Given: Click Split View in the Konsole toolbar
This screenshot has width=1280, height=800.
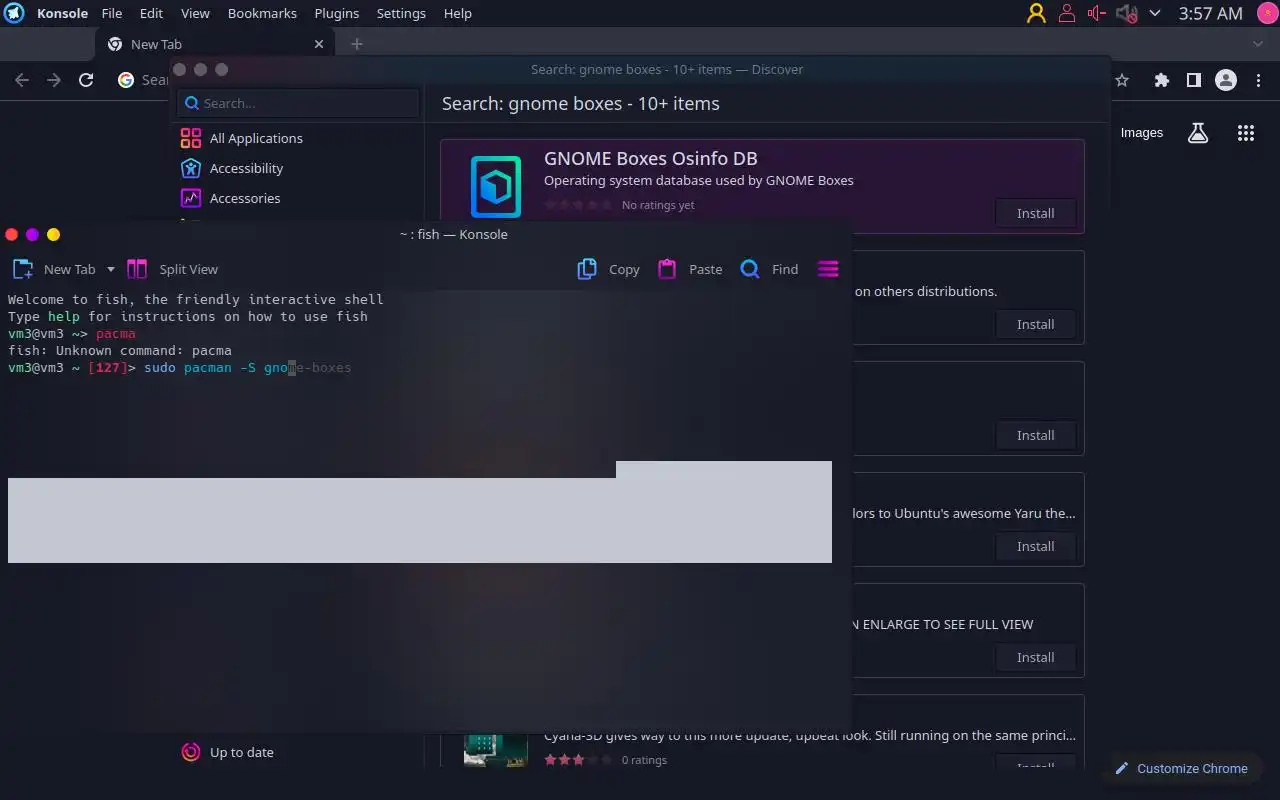Looking at the screenshot, I should [x=172, y=269].
